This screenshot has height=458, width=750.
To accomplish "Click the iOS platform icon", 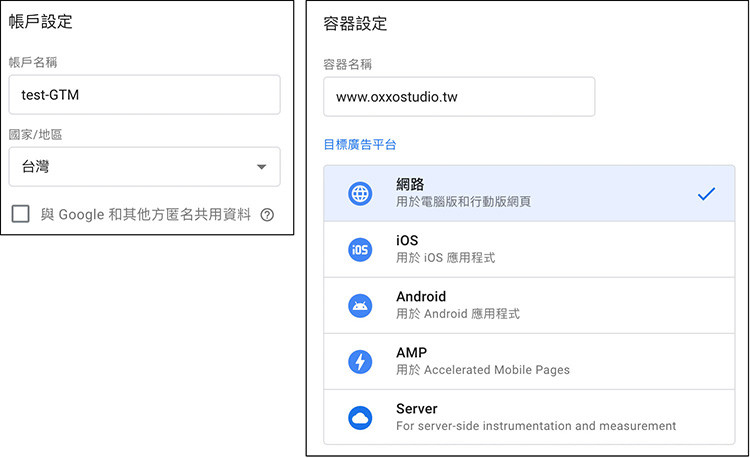I will (360, 250).
